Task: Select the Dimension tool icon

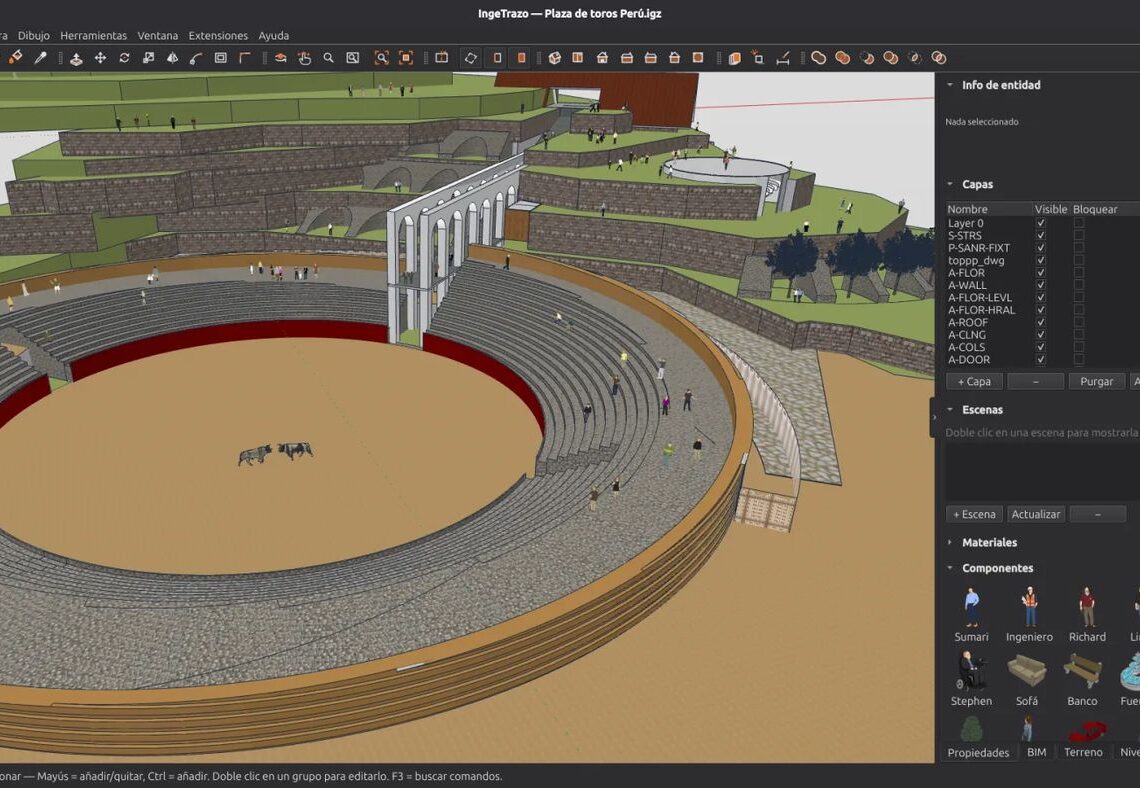Action: pos(783,58)
